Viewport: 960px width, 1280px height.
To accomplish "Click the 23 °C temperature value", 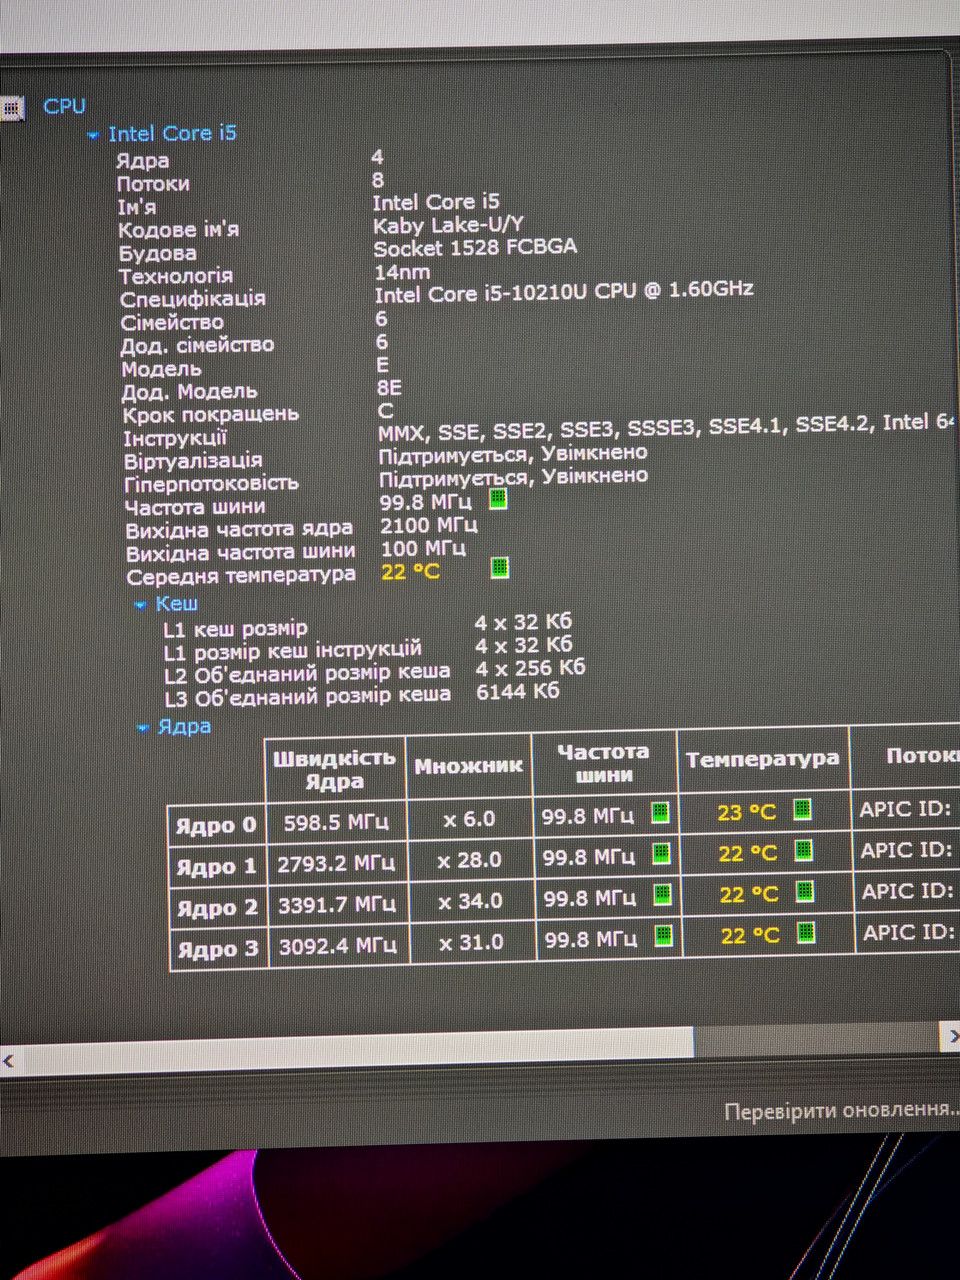I will pyautogui.click(x=746, y=812).
